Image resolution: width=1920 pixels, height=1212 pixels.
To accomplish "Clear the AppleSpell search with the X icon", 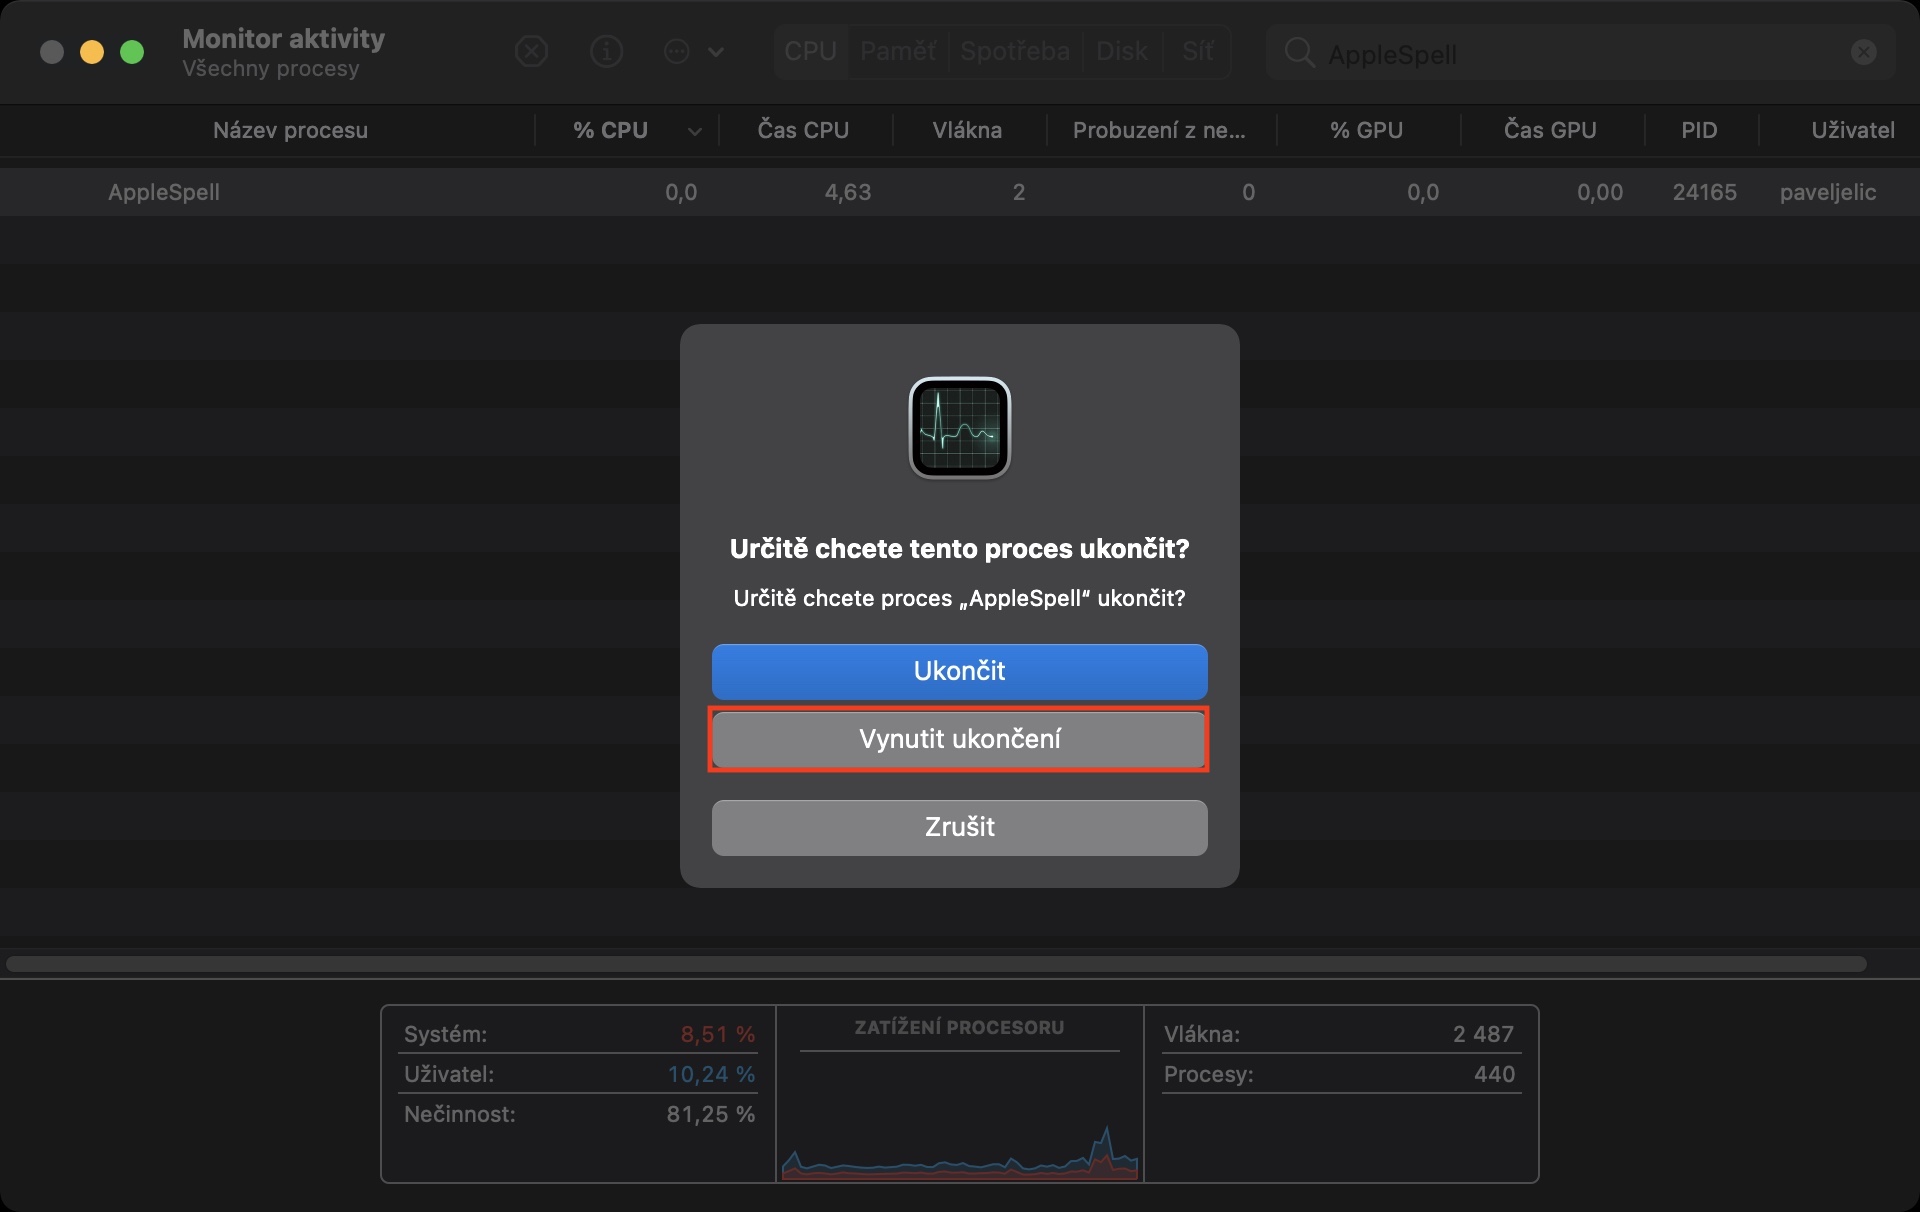I will pos(1863,52).
